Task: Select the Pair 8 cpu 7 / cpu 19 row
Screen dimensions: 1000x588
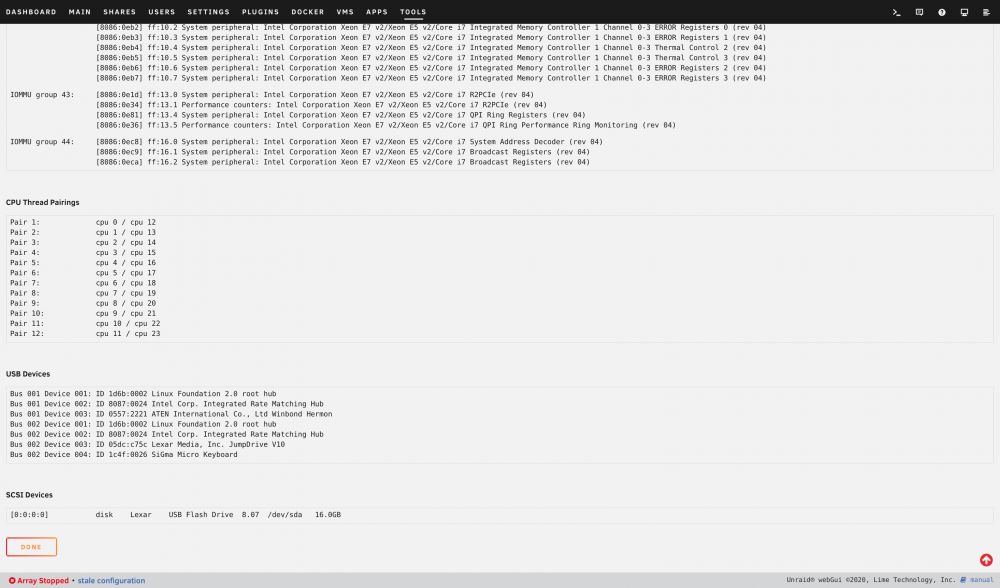Action: [83, 293]
